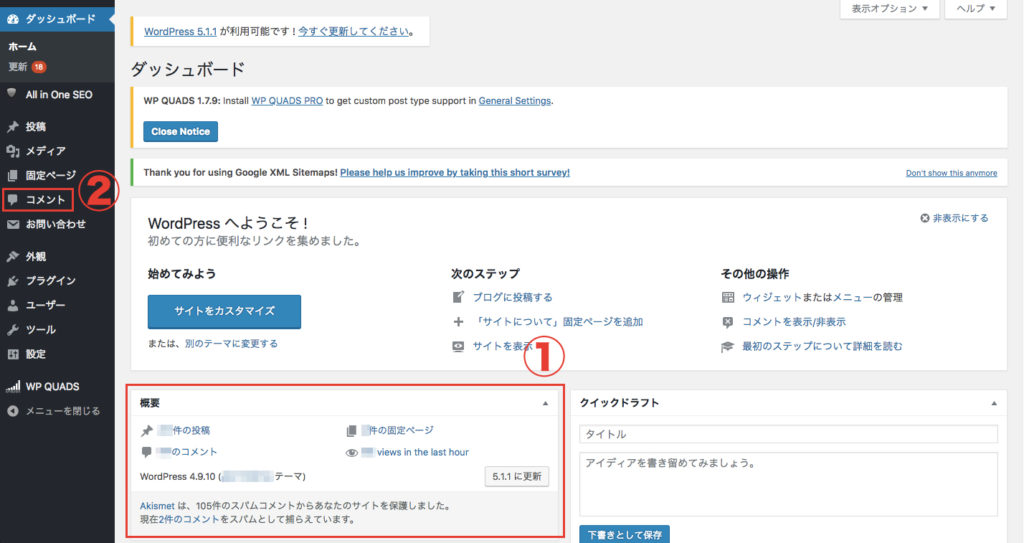Click the graduation cap icon beside 最初のステップ
Viewport: 1024px width, 543px height.
(x=728, y=346)
